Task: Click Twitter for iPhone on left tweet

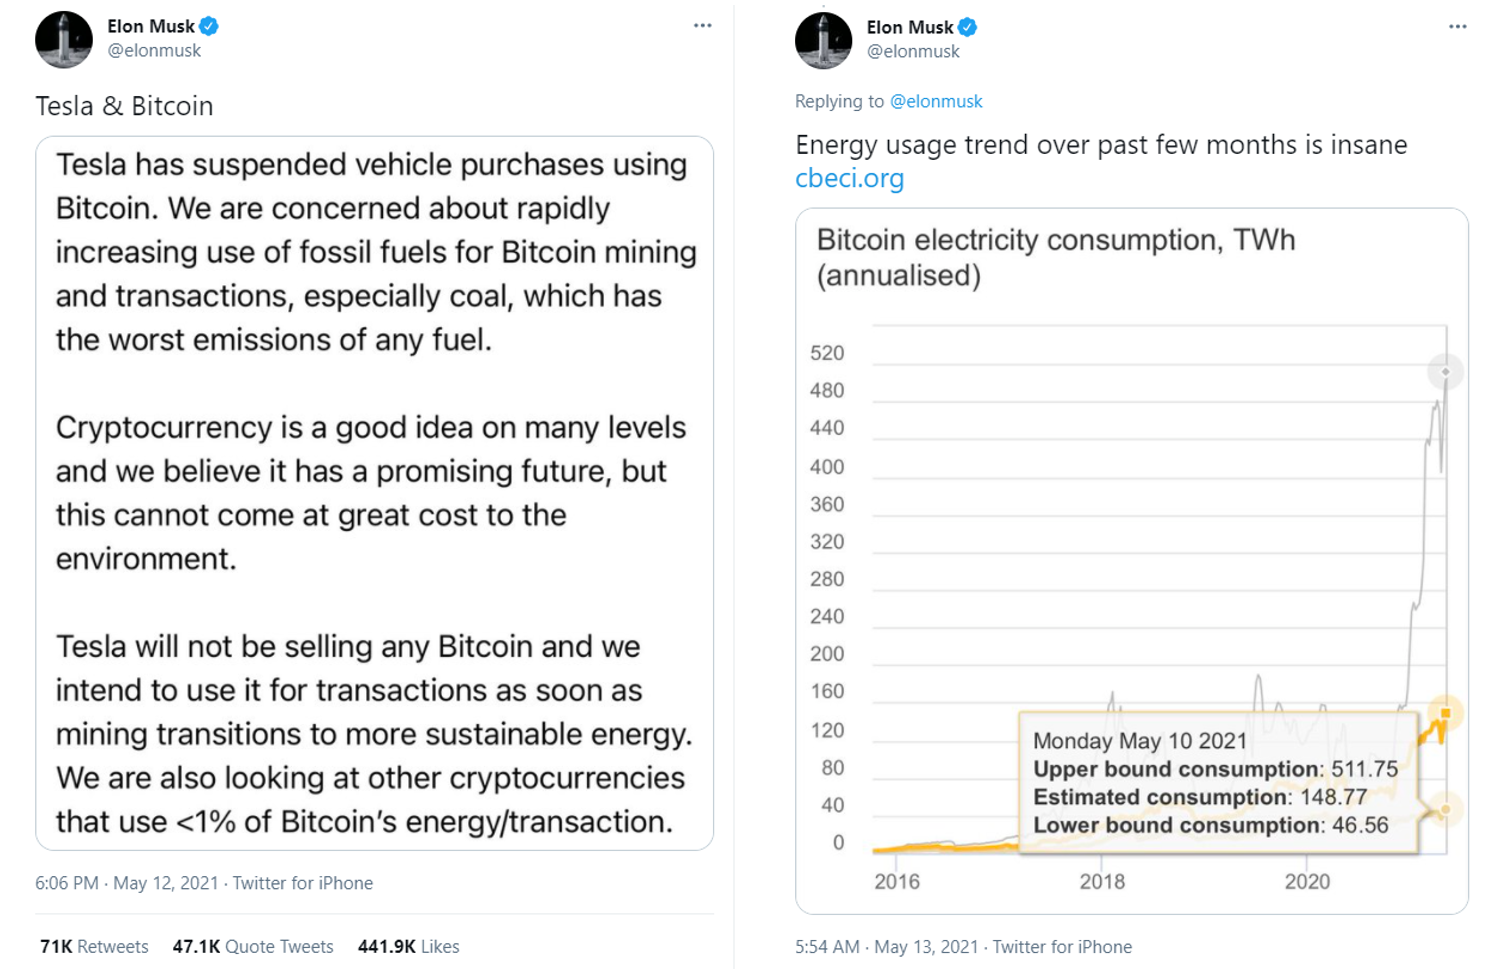Action: (303, 884)
